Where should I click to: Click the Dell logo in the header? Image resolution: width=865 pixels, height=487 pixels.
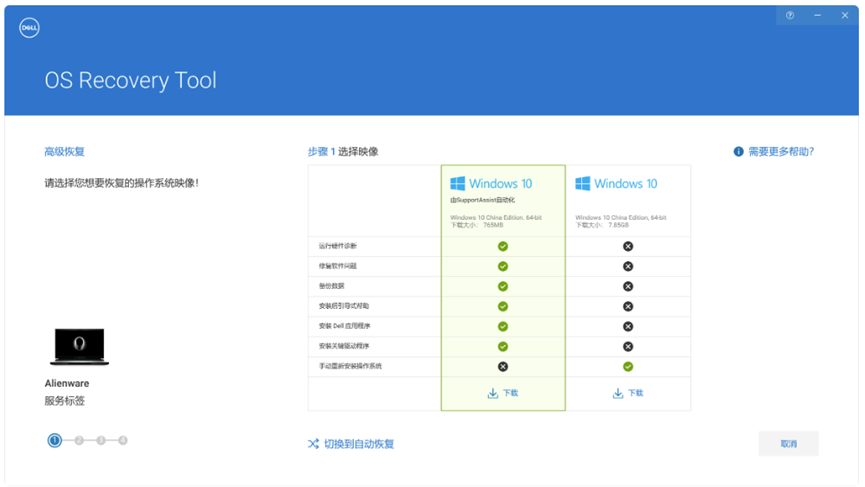pyautogui.click(x=29, y=28)
